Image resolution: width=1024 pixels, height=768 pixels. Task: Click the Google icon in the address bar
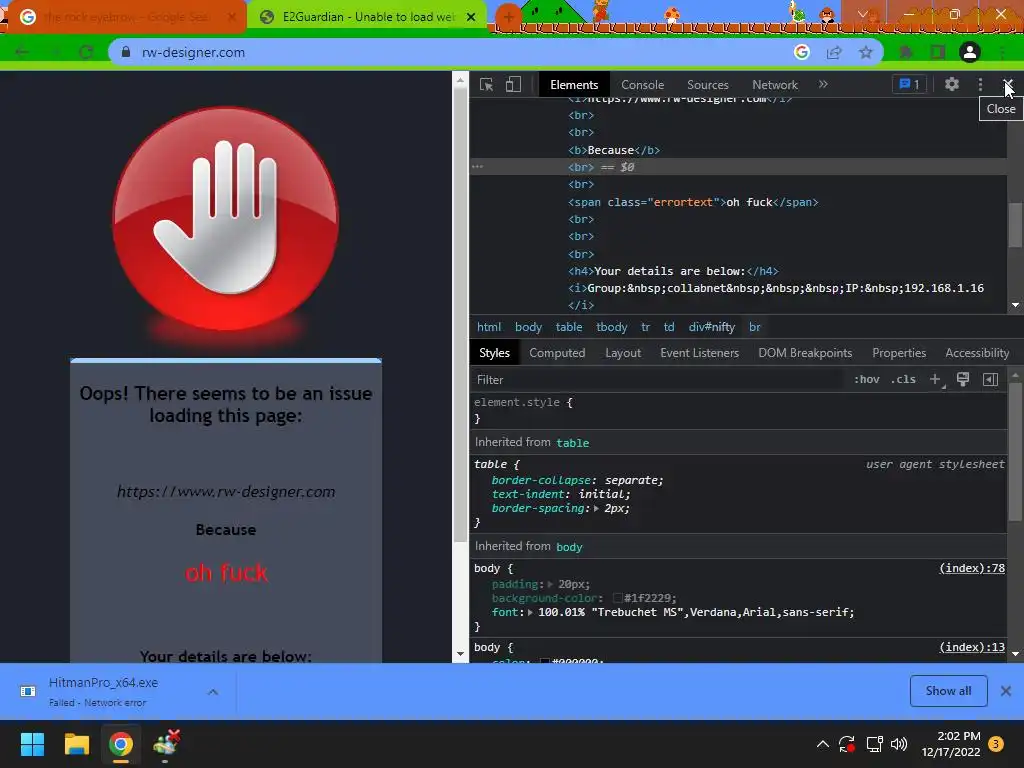(802, 52)
